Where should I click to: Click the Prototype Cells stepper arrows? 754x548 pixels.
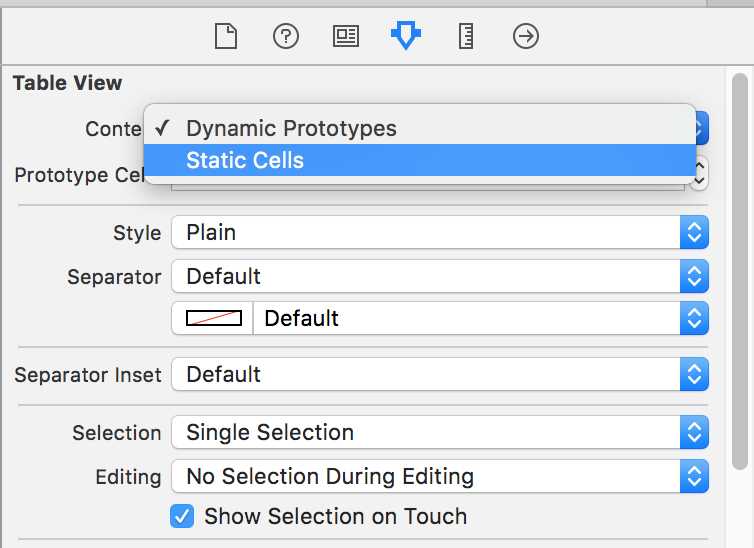[699, 173]
